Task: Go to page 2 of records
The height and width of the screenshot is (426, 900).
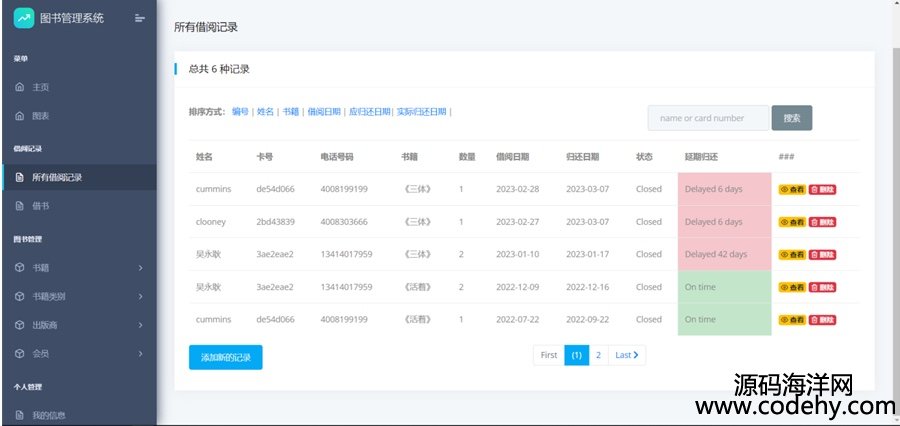Action: 598,355
